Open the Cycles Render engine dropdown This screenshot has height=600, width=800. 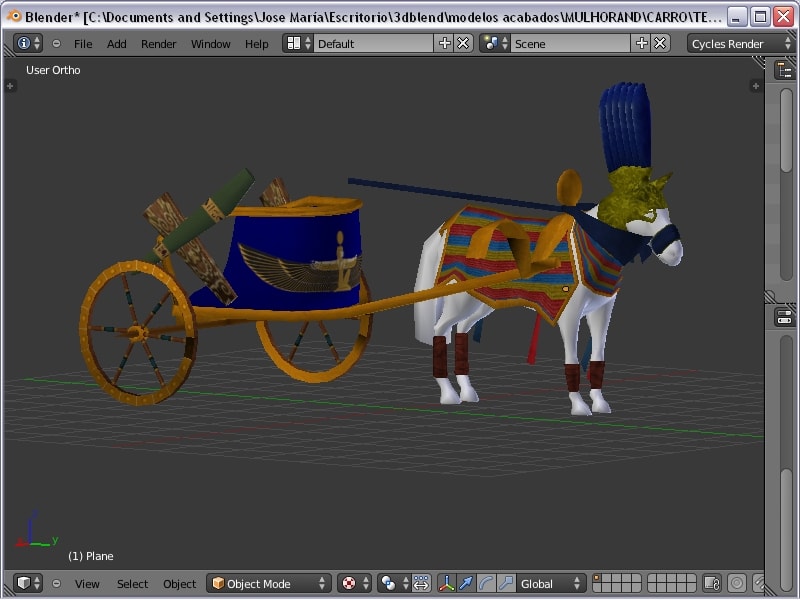pos(740,43)
